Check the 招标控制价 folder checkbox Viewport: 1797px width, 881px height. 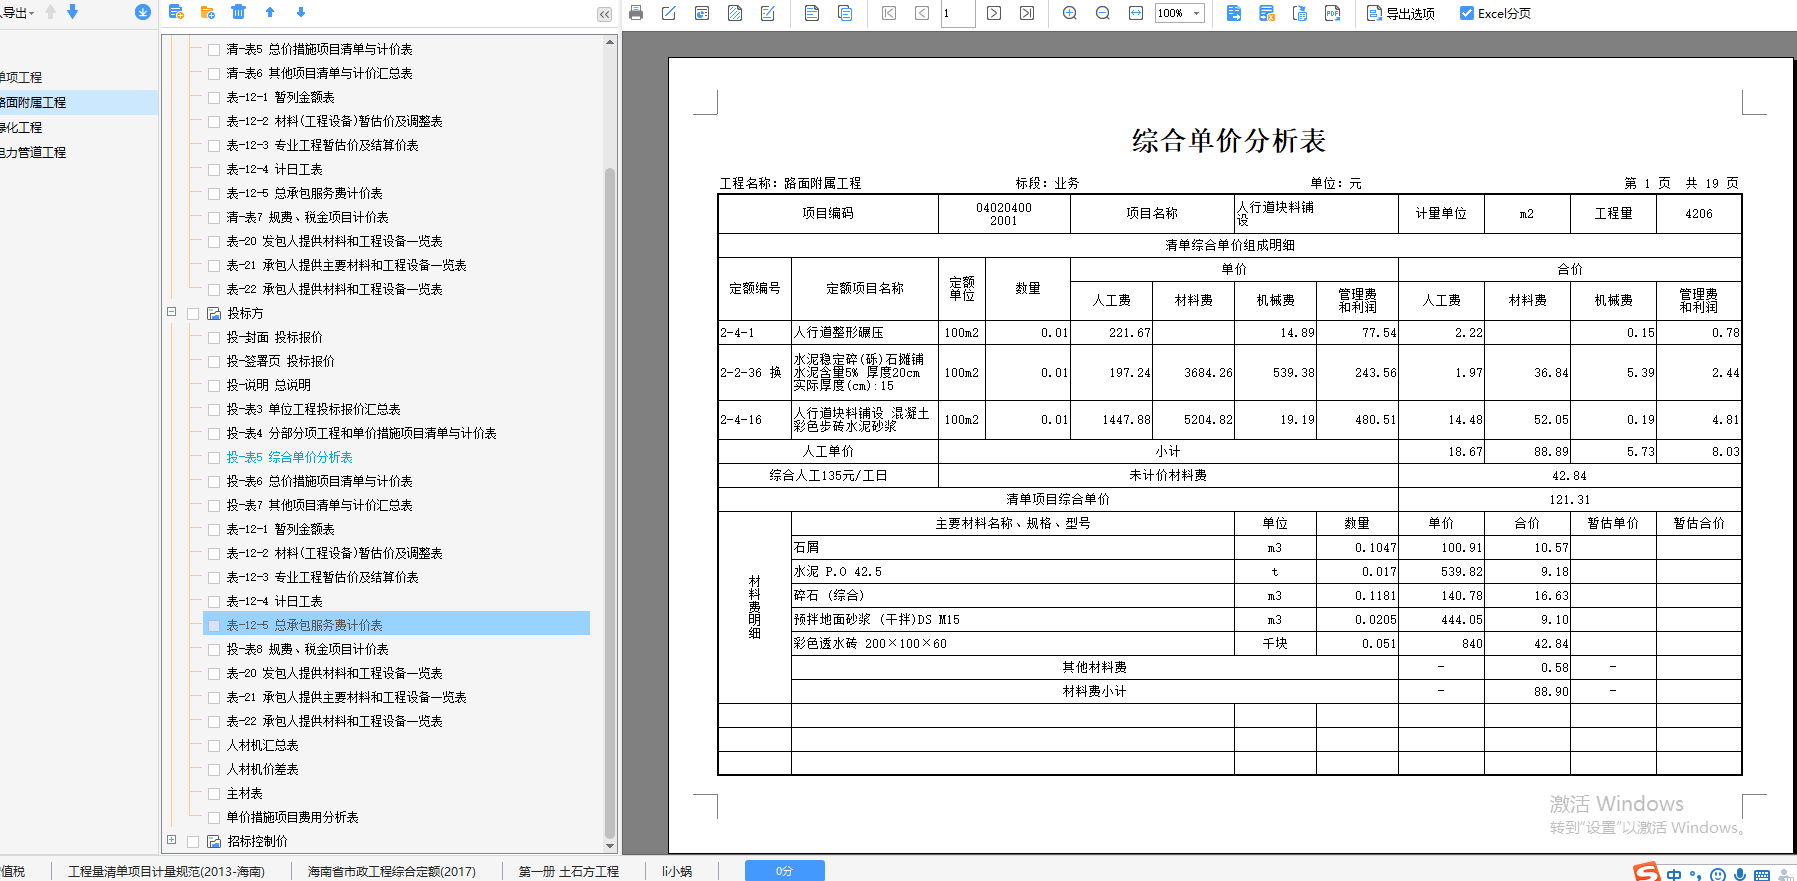pos(193,841)
